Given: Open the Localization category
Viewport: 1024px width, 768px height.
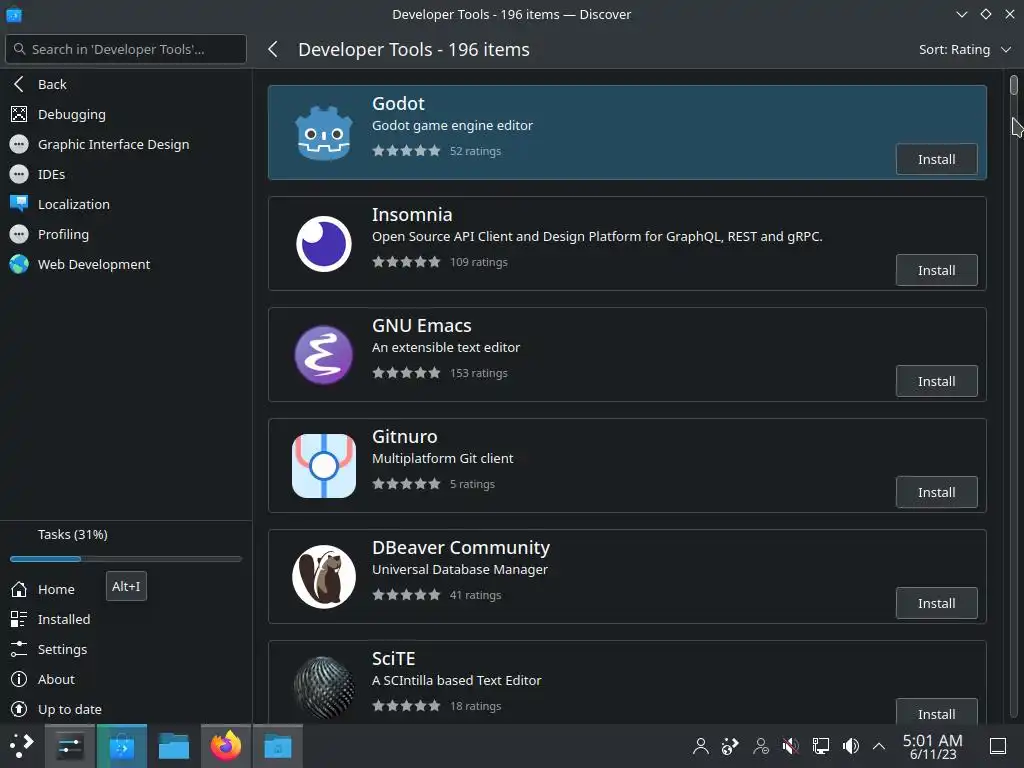Looking at the screenshot, I should (x=73, y=204).
